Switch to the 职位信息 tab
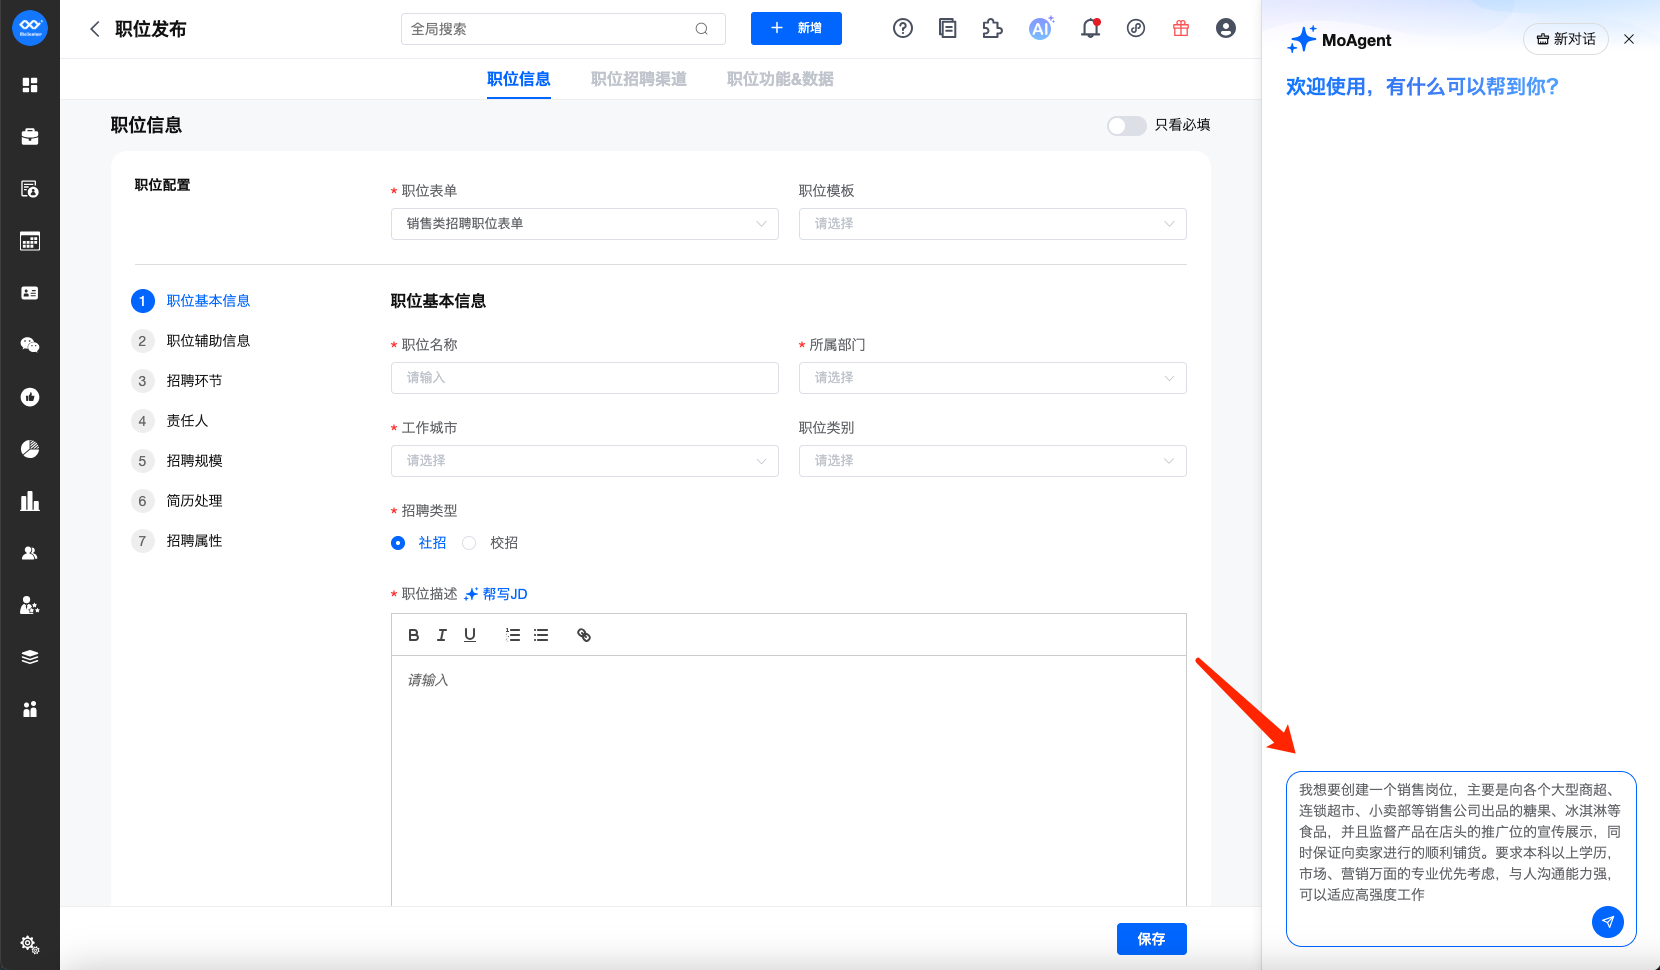This screenshot has height=970, width=1660. 519,79
